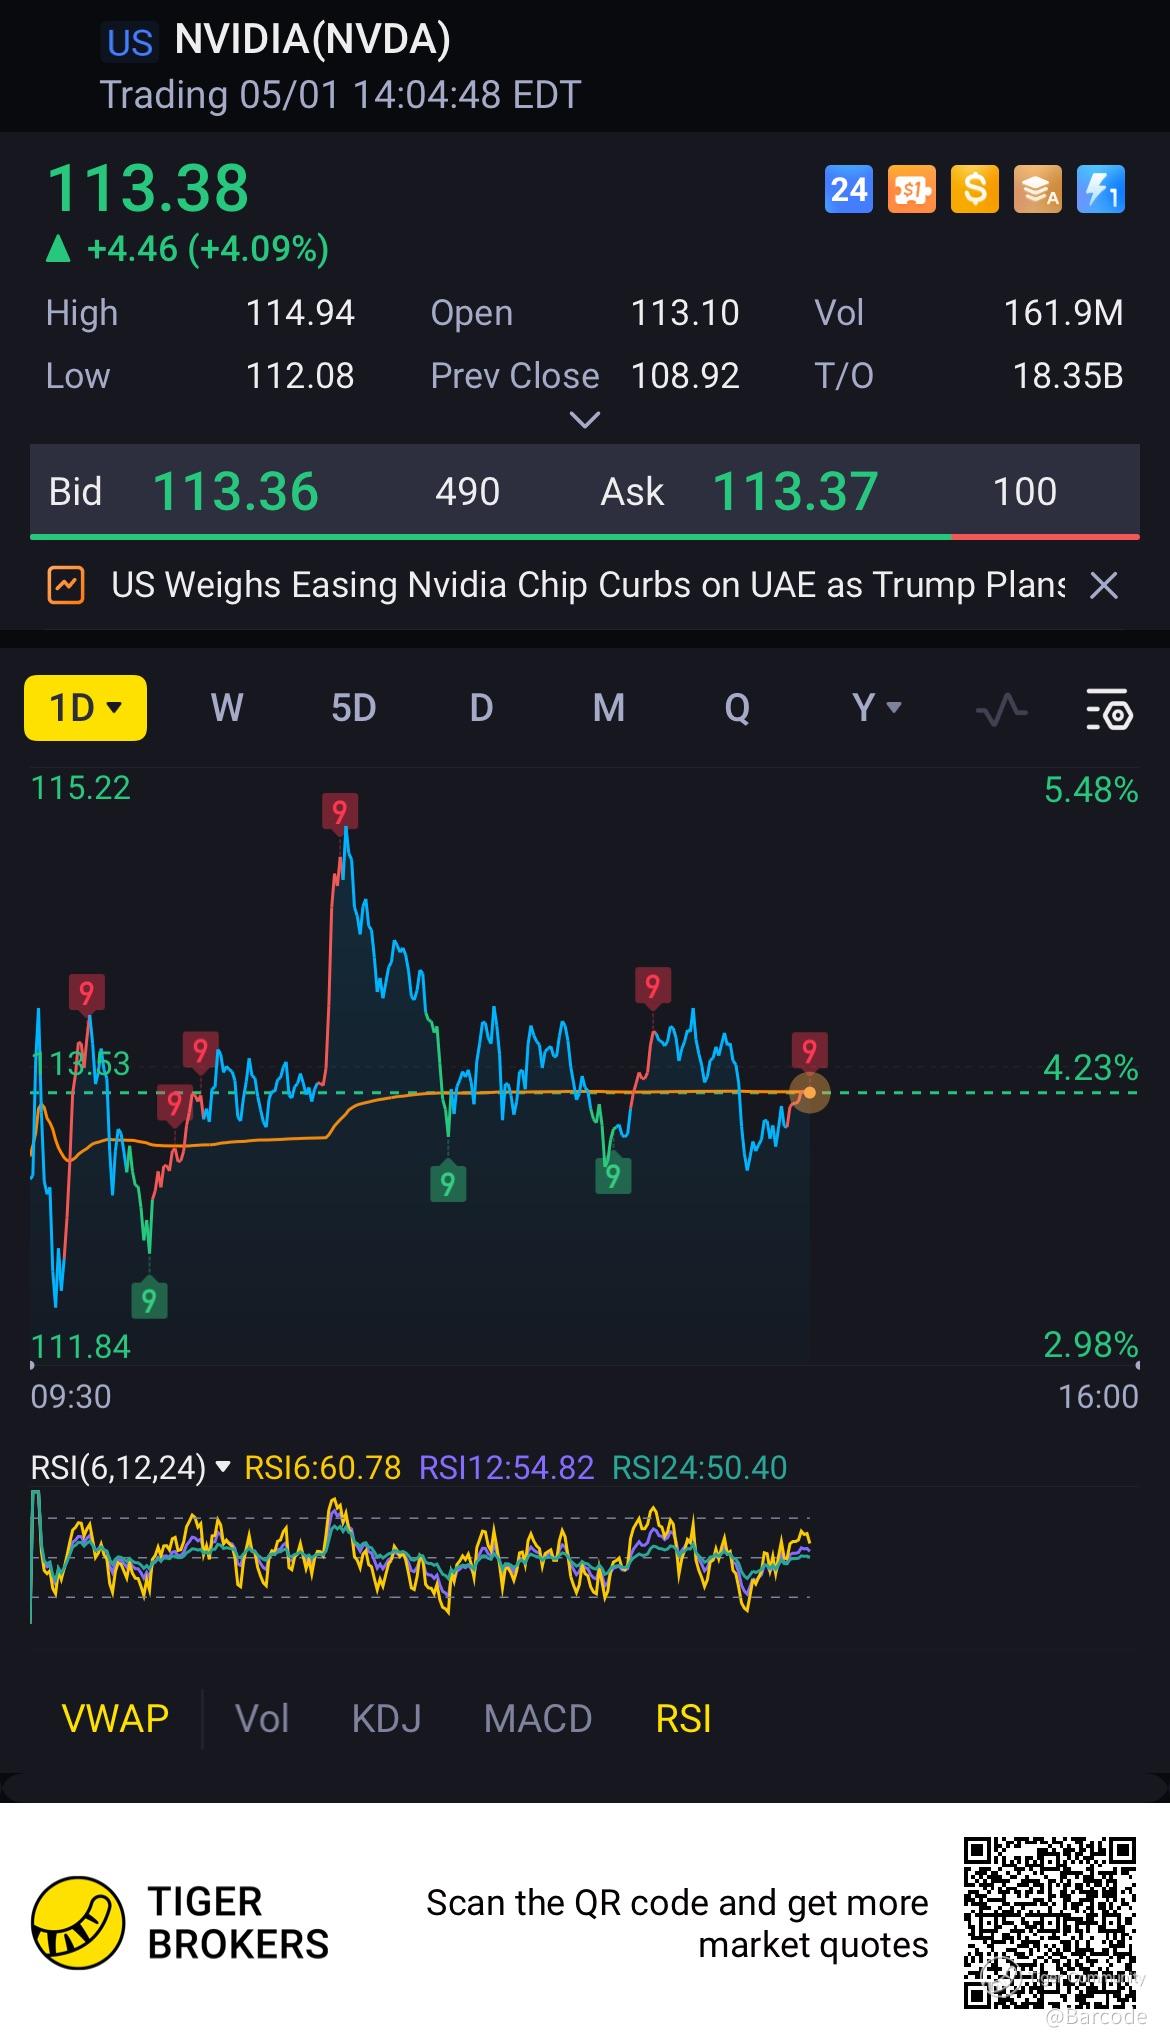Tap the blue 24-hour trading badge icon
The image size is (1170, 2043).
(849, 189)
